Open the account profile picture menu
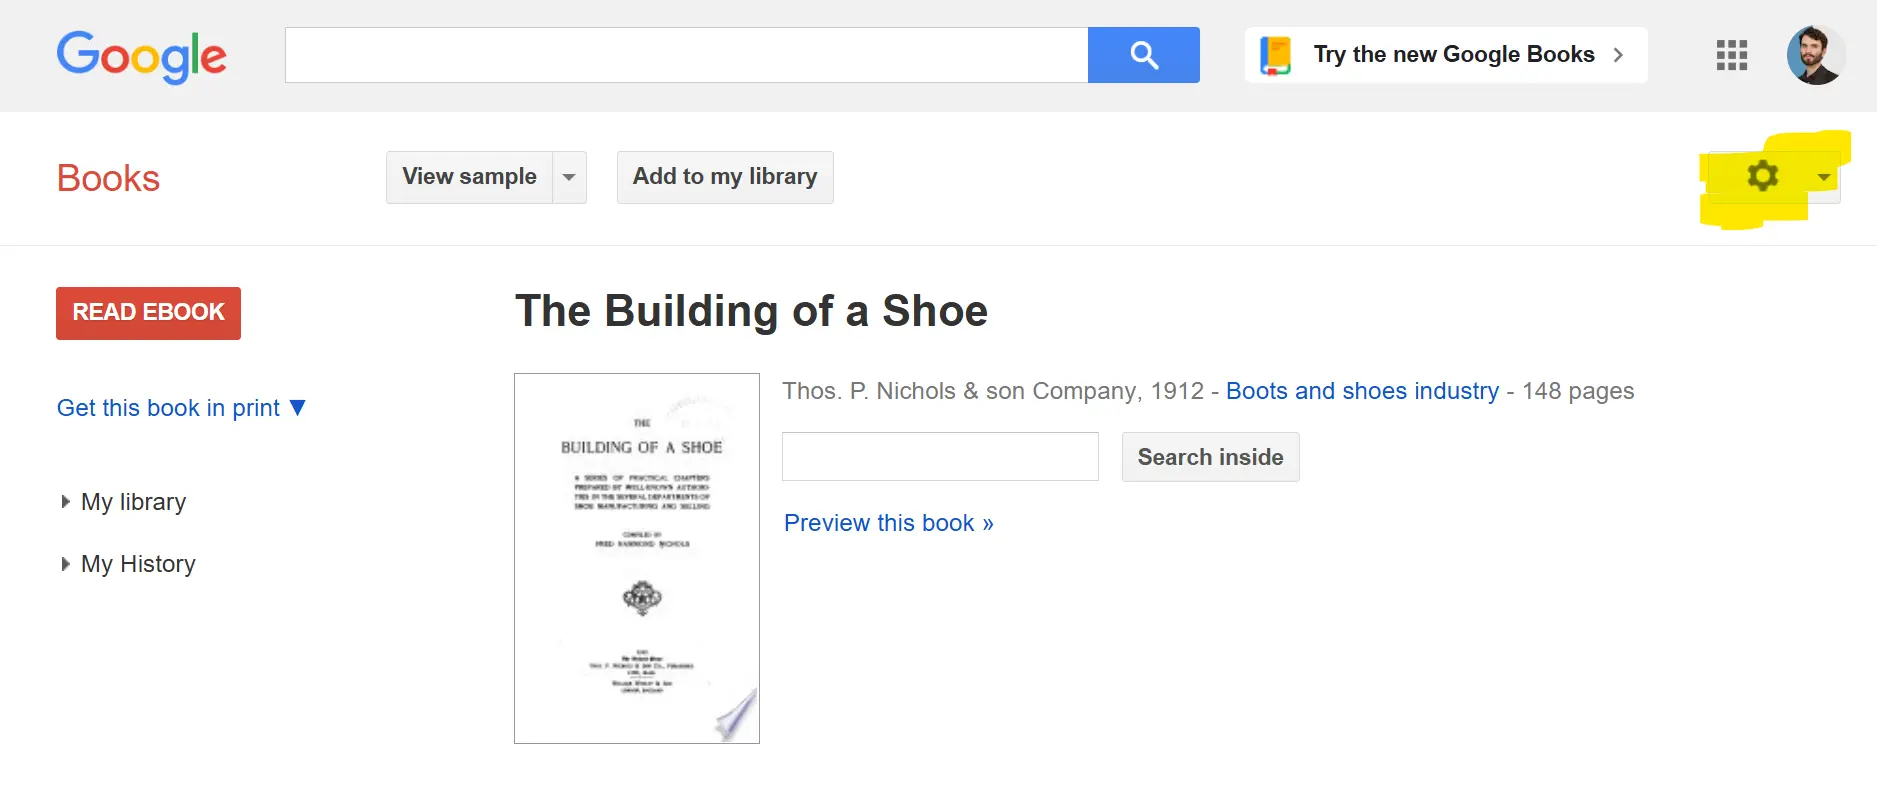The image size is (1877, 790). (1815, 55)
